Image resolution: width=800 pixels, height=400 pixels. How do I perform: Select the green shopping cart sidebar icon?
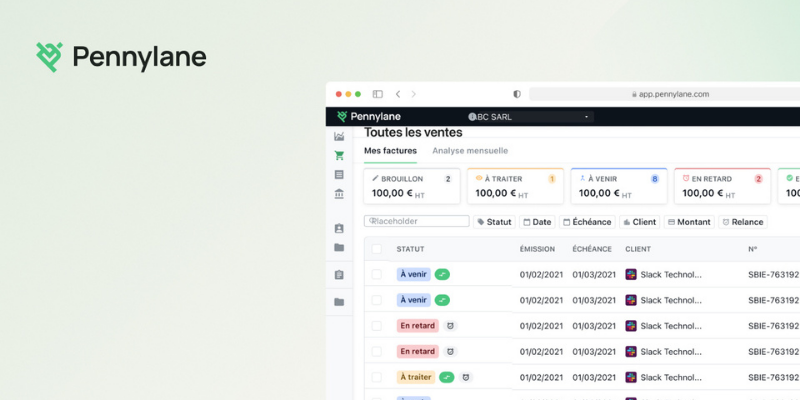tap(339, 156)
